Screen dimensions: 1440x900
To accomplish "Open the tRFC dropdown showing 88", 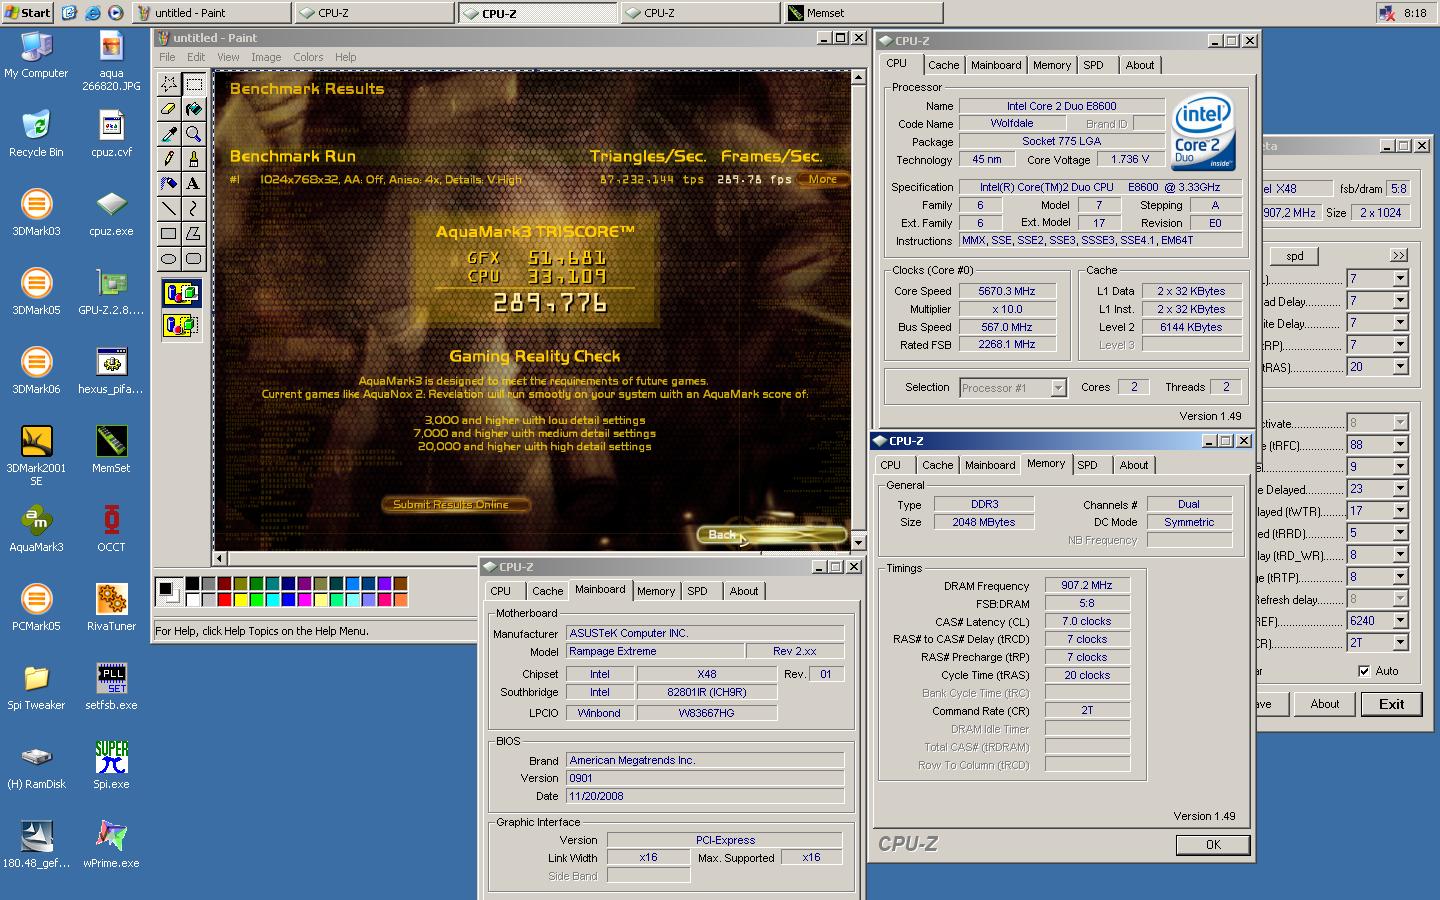I will [x=1377, y=445].
